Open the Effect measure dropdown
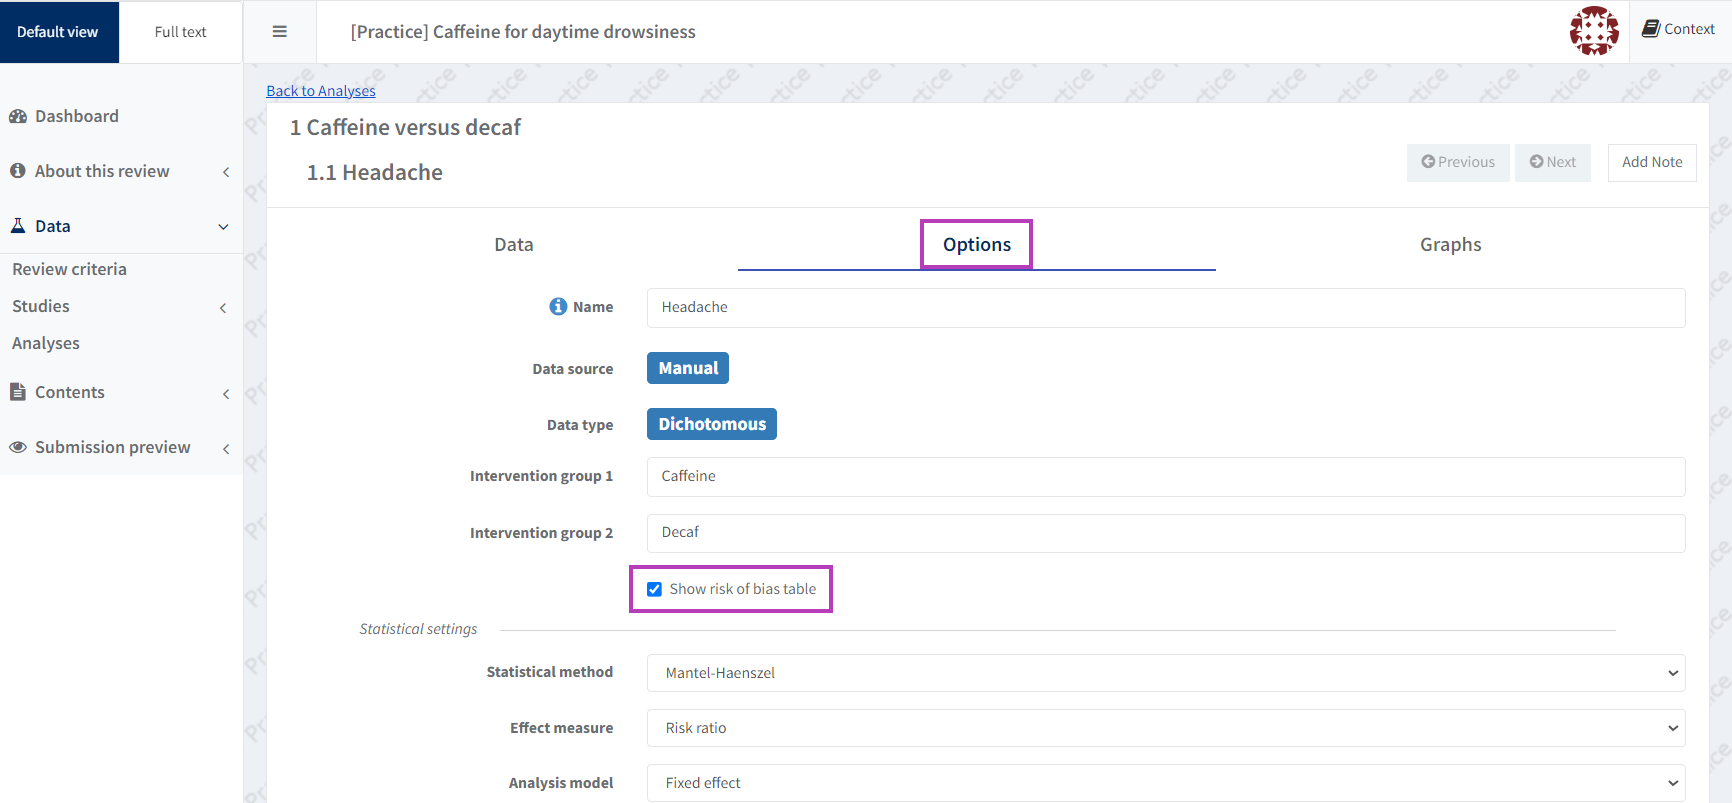 coord(1165,728)
